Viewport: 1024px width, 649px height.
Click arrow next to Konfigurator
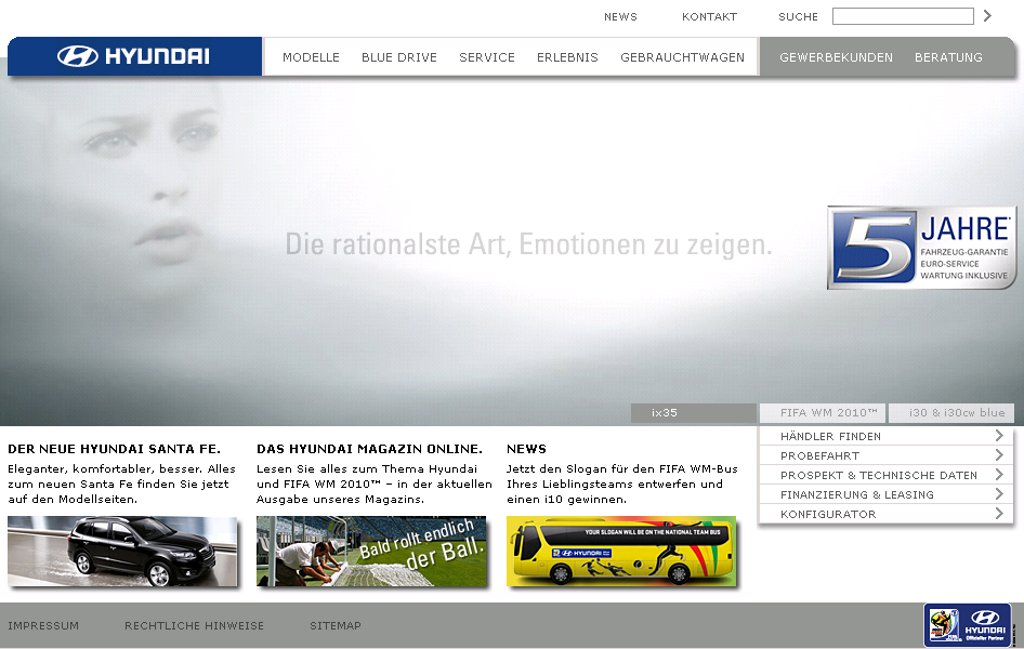tap(999, 514)
